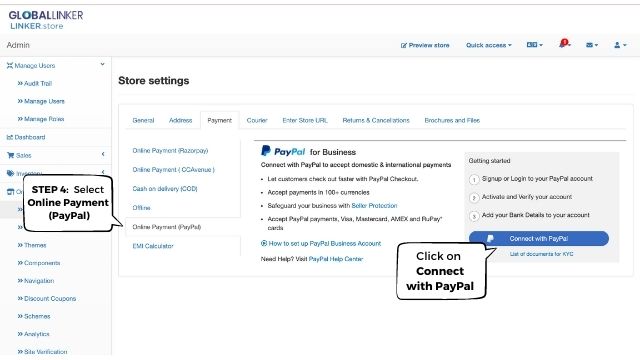Open Manage Roles in sidebar
640x360 pixels.
41,119
